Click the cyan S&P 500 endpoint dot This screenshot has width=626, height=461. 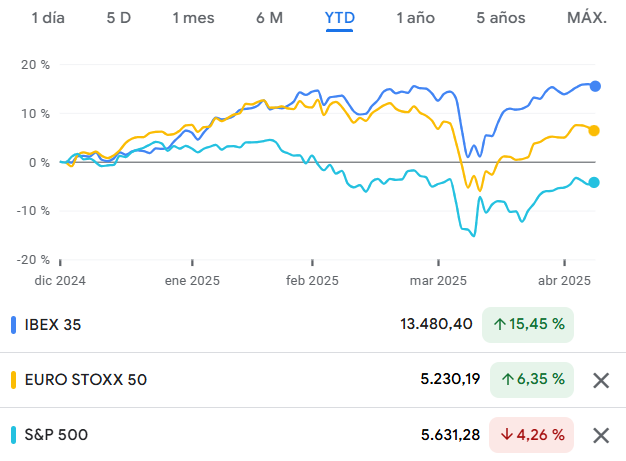pos(594,182)
